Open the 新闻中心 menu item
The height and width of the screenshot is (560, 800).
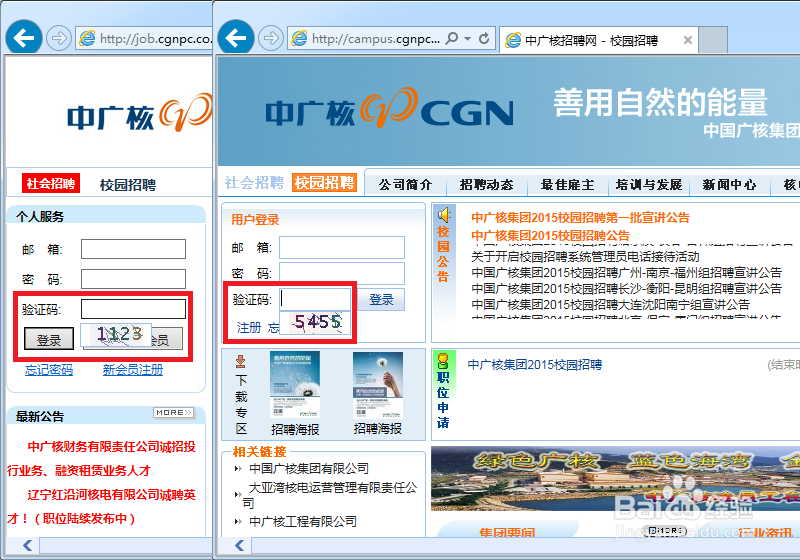tap(729, 185)
